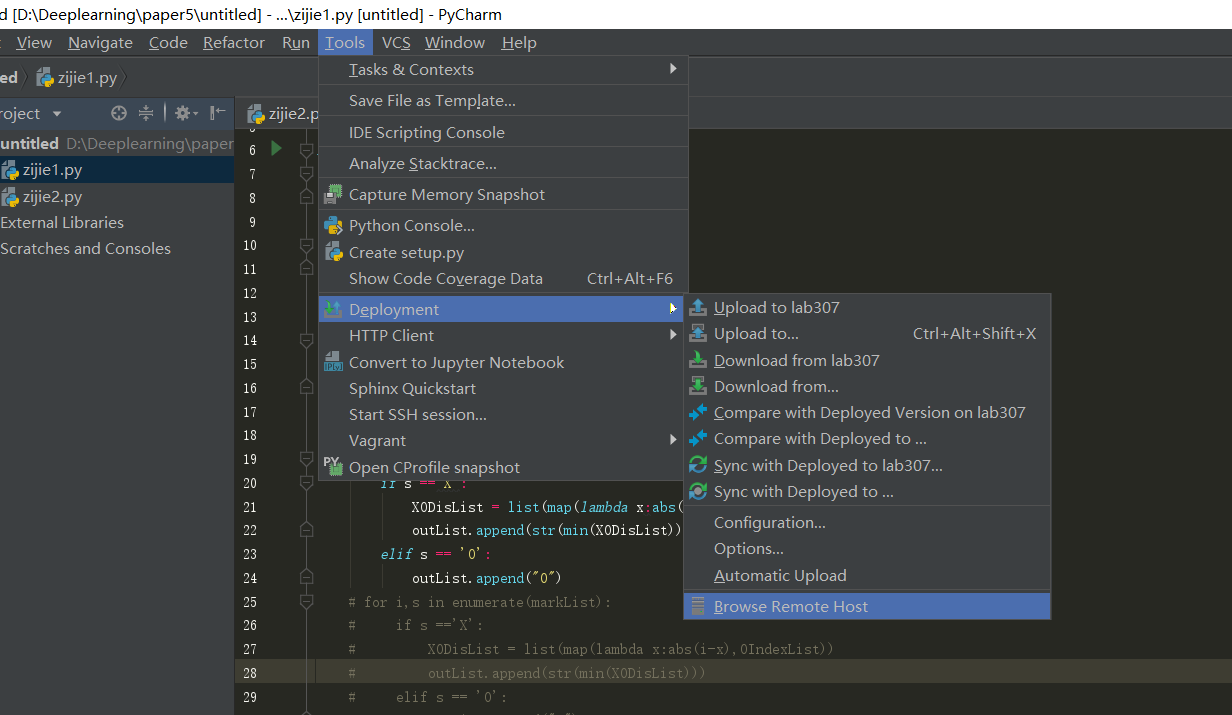The image size is (1232, 715).
Task: Select External Libraries node
Action: [x=62, y=222]
